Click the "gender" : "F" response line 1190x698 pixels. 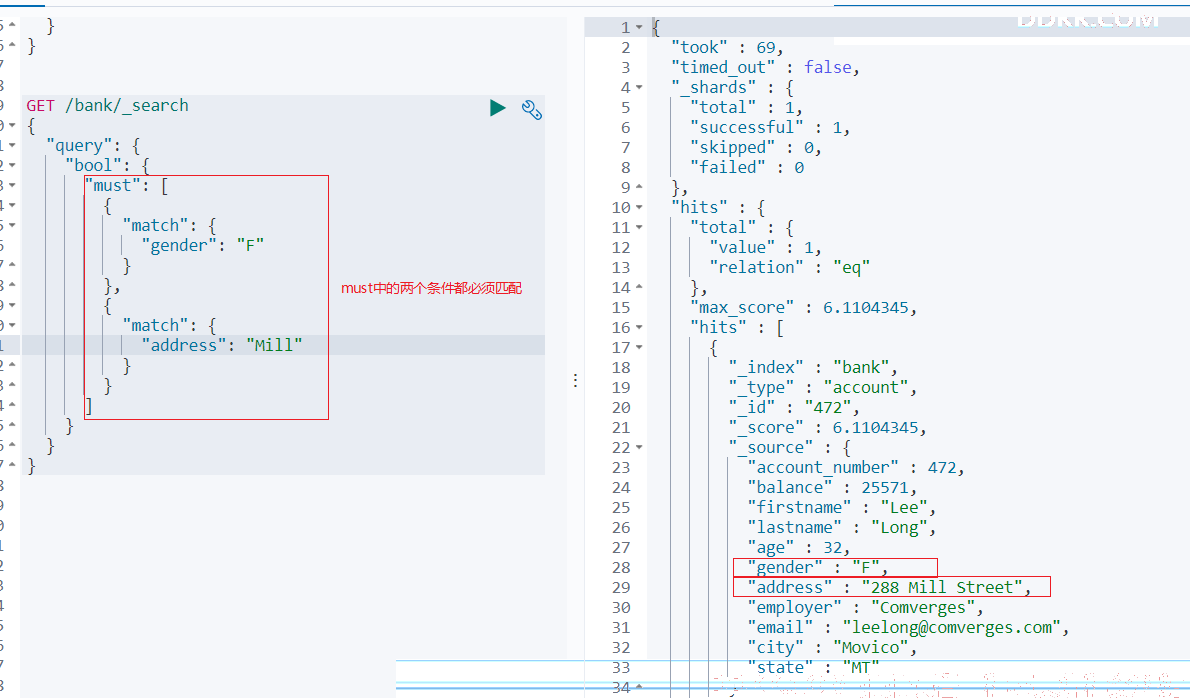pos(817,568)
